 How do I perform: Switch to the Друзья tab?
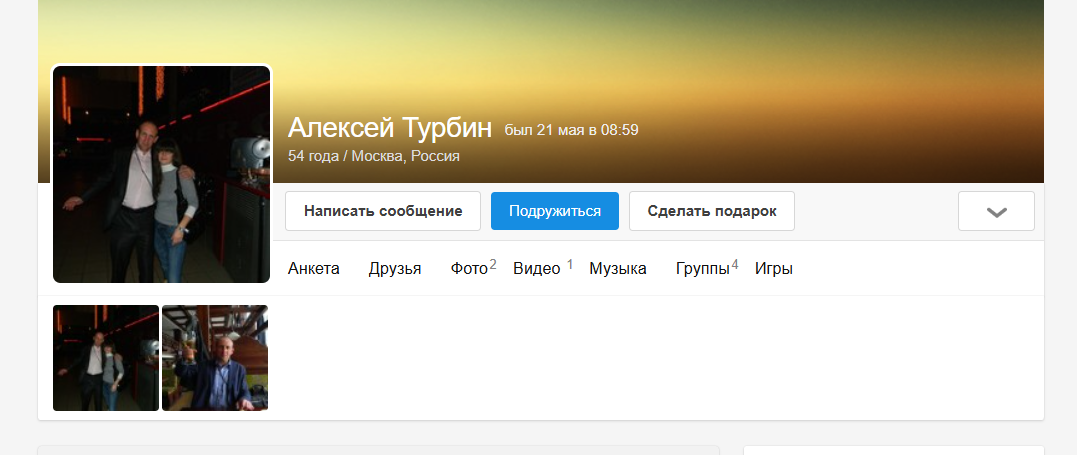tap(395, 269)
